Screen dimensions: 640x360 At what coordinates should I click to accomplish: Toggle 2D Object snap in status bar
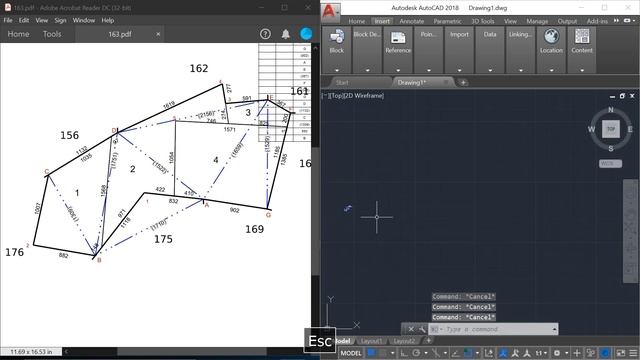[x=468, y=353]
